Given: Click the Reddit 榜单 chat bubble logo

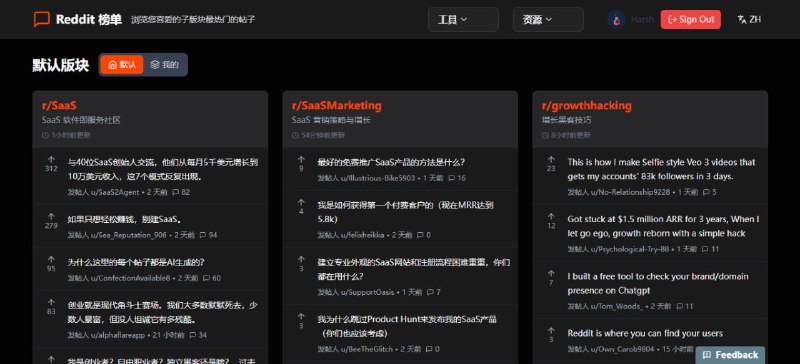Looking at the screenshot, I should click(x=41, y=19).
